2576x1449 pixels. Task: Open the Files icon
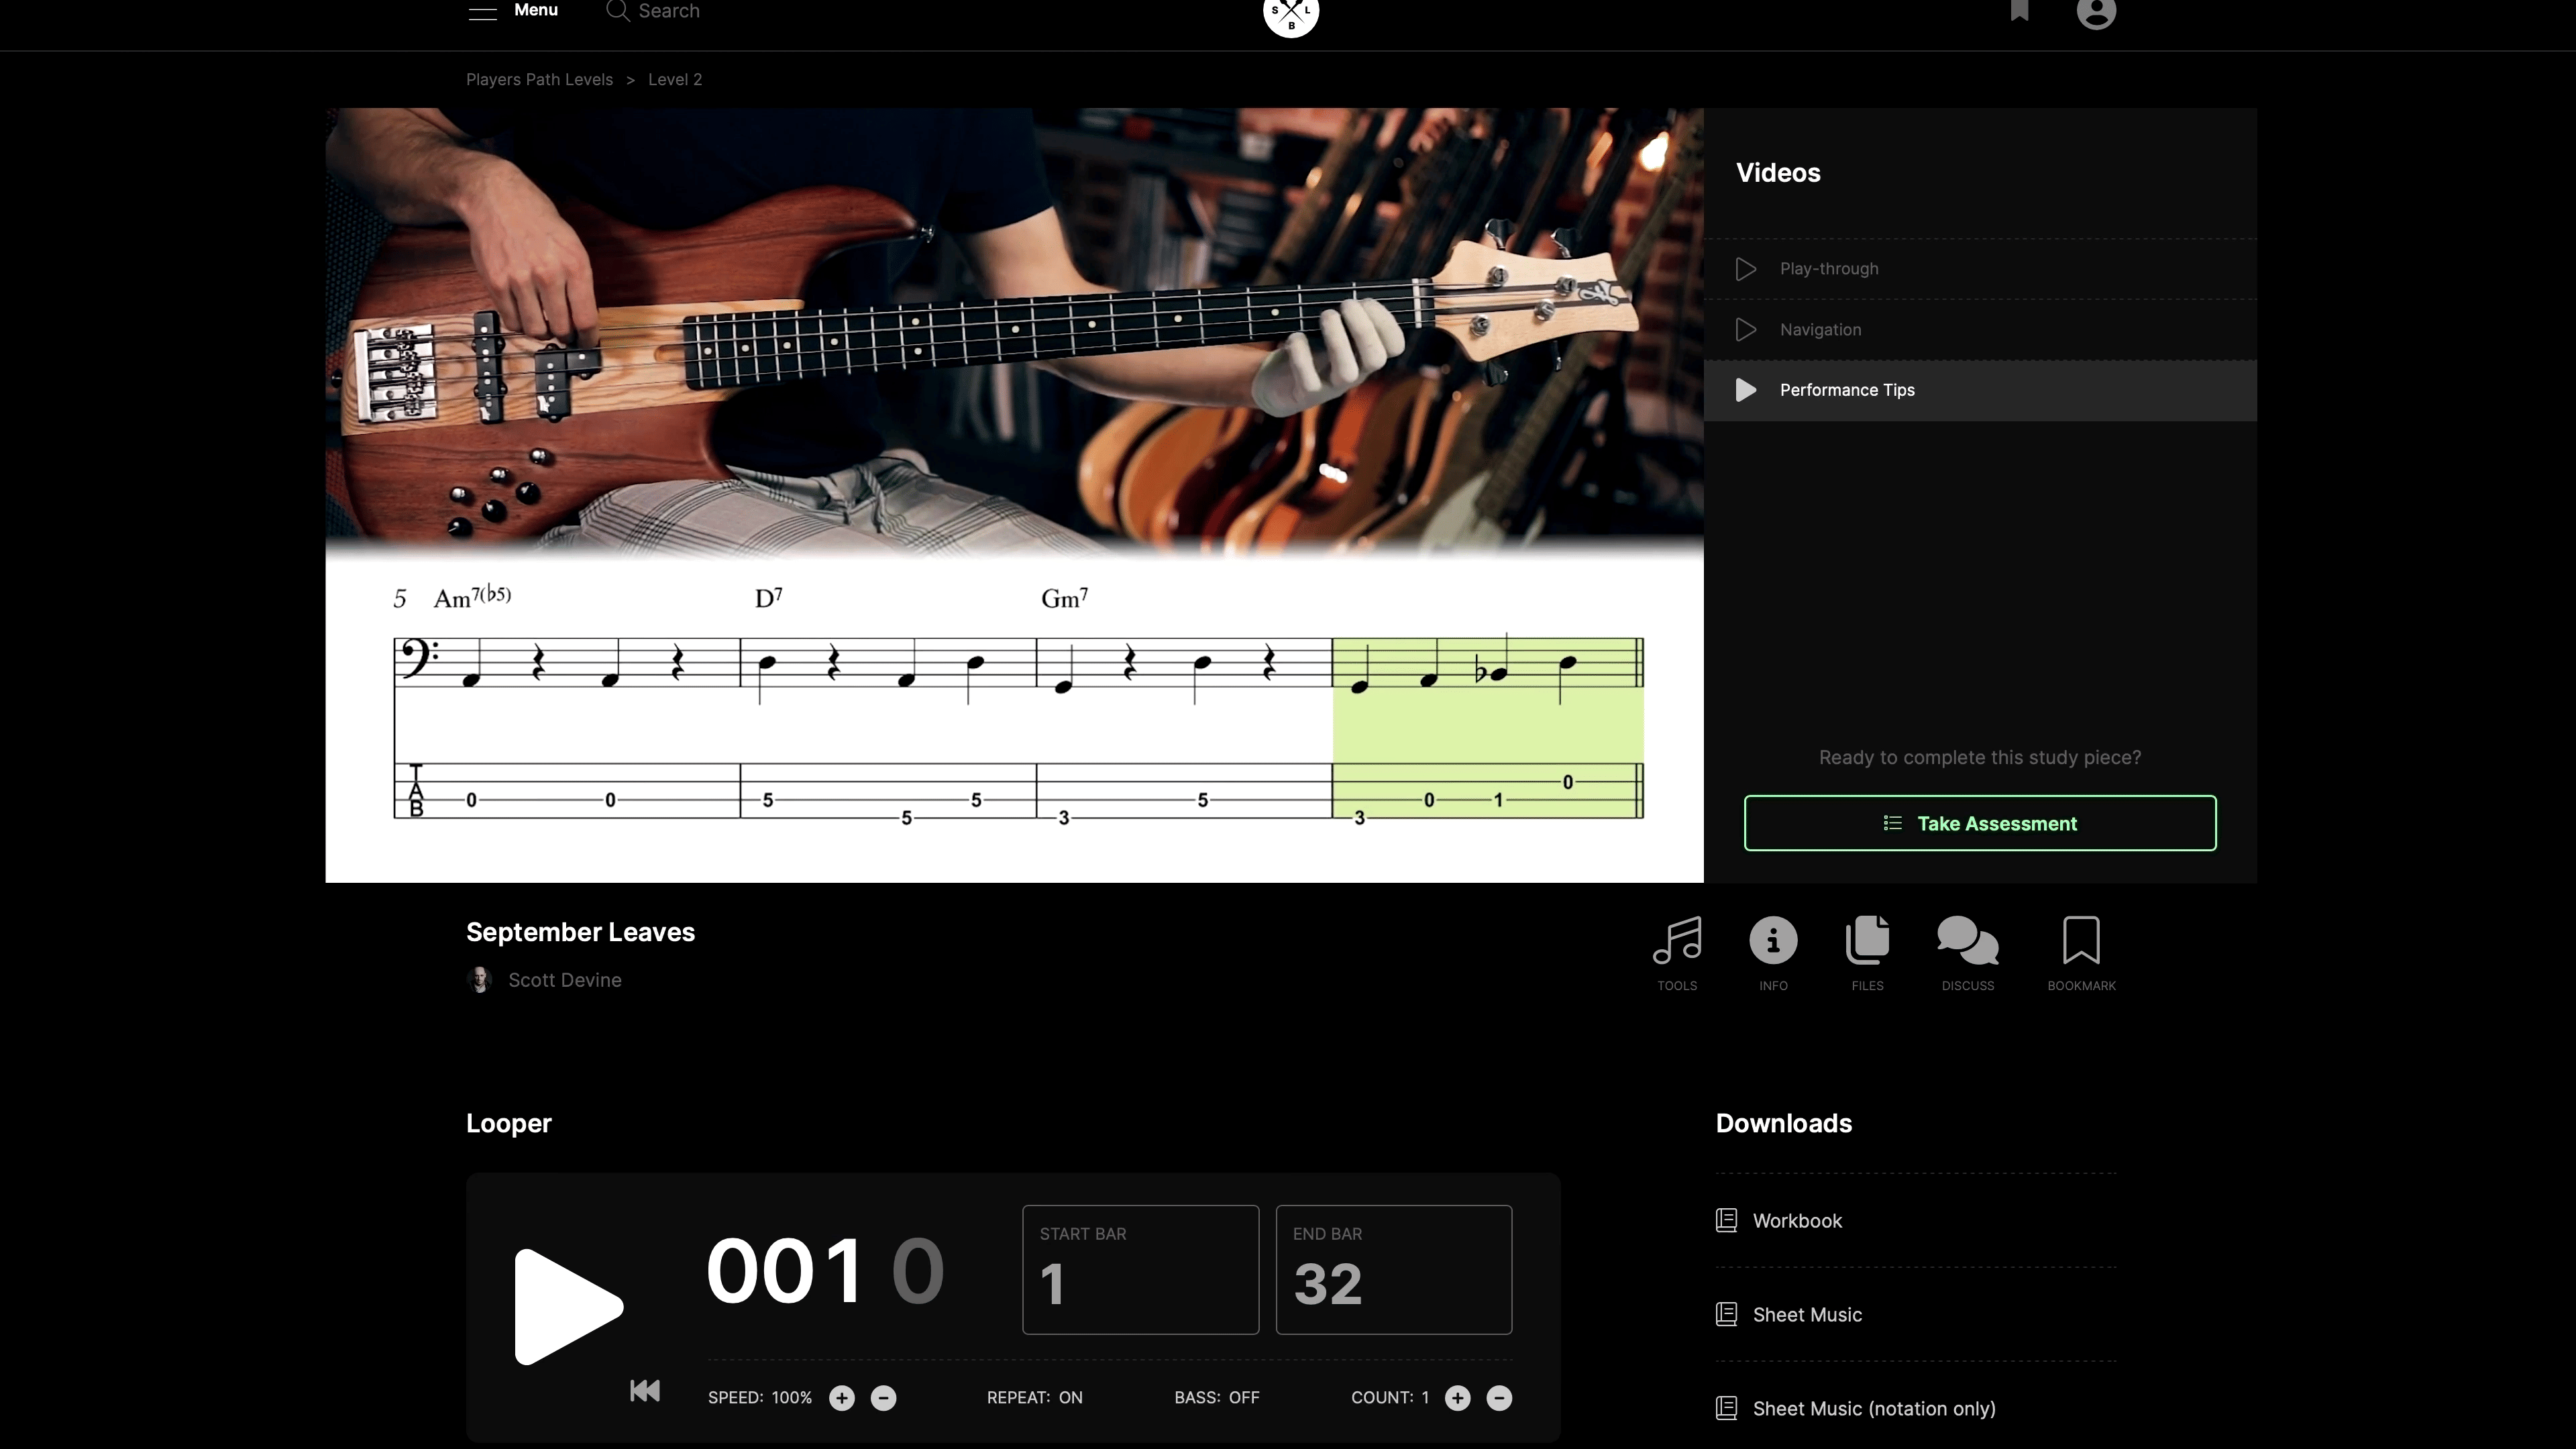coord(1867,941)
